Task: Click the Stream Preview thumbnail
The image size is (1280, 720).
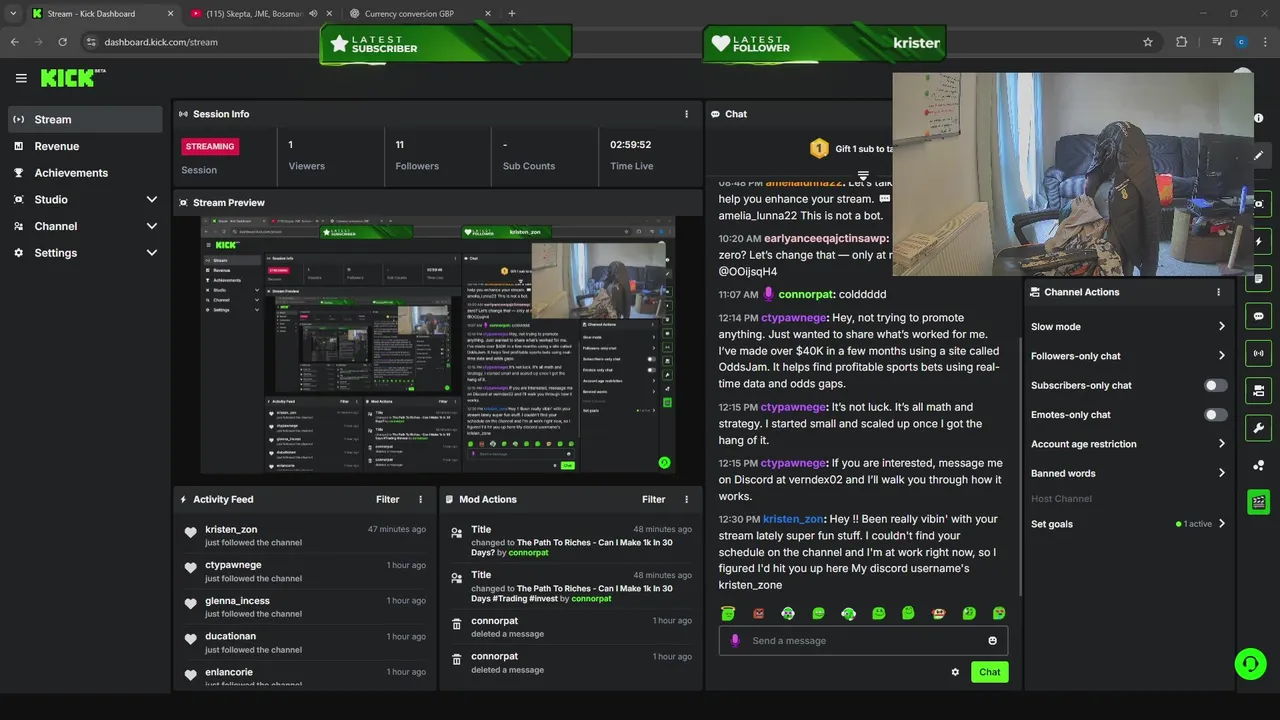Action: [x=438, y=345]
